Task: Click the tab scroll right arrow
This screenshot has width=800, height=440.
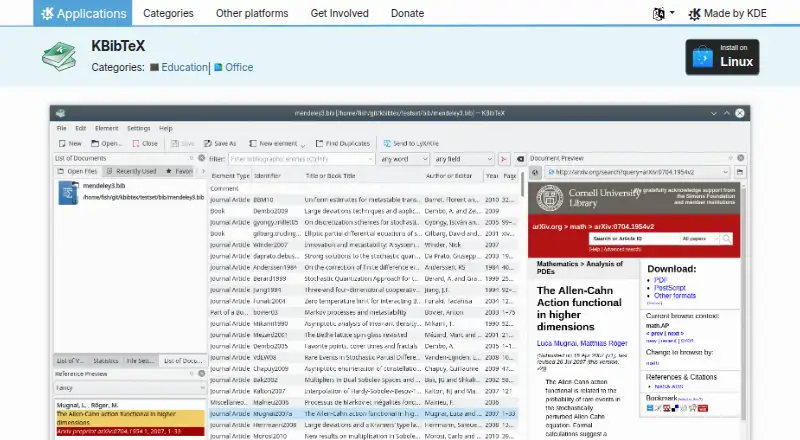Action: point(203,172)
